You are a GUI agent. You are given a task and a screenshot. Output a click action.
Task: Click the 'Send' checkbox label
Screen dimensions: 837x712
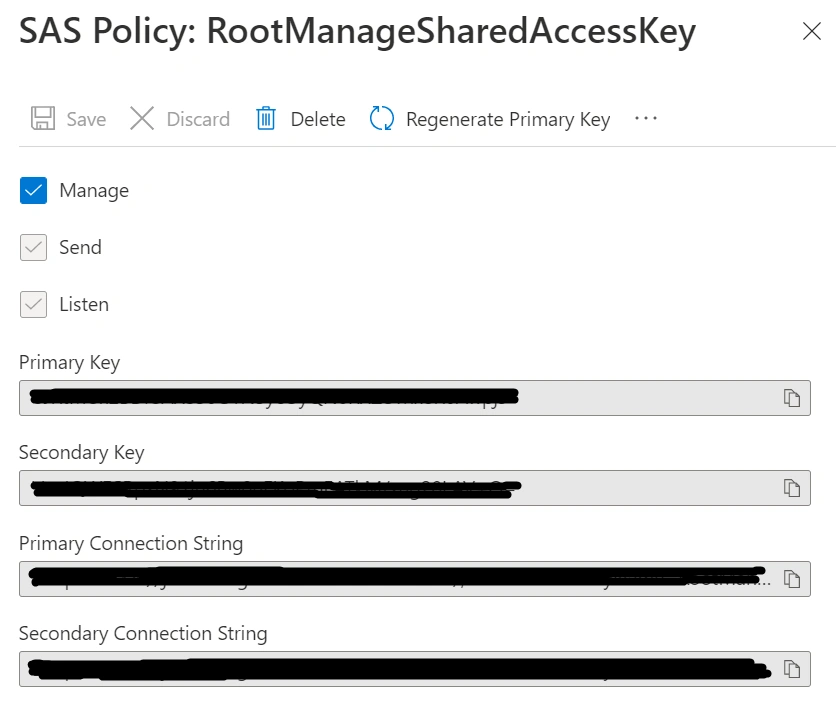[80, 248]
